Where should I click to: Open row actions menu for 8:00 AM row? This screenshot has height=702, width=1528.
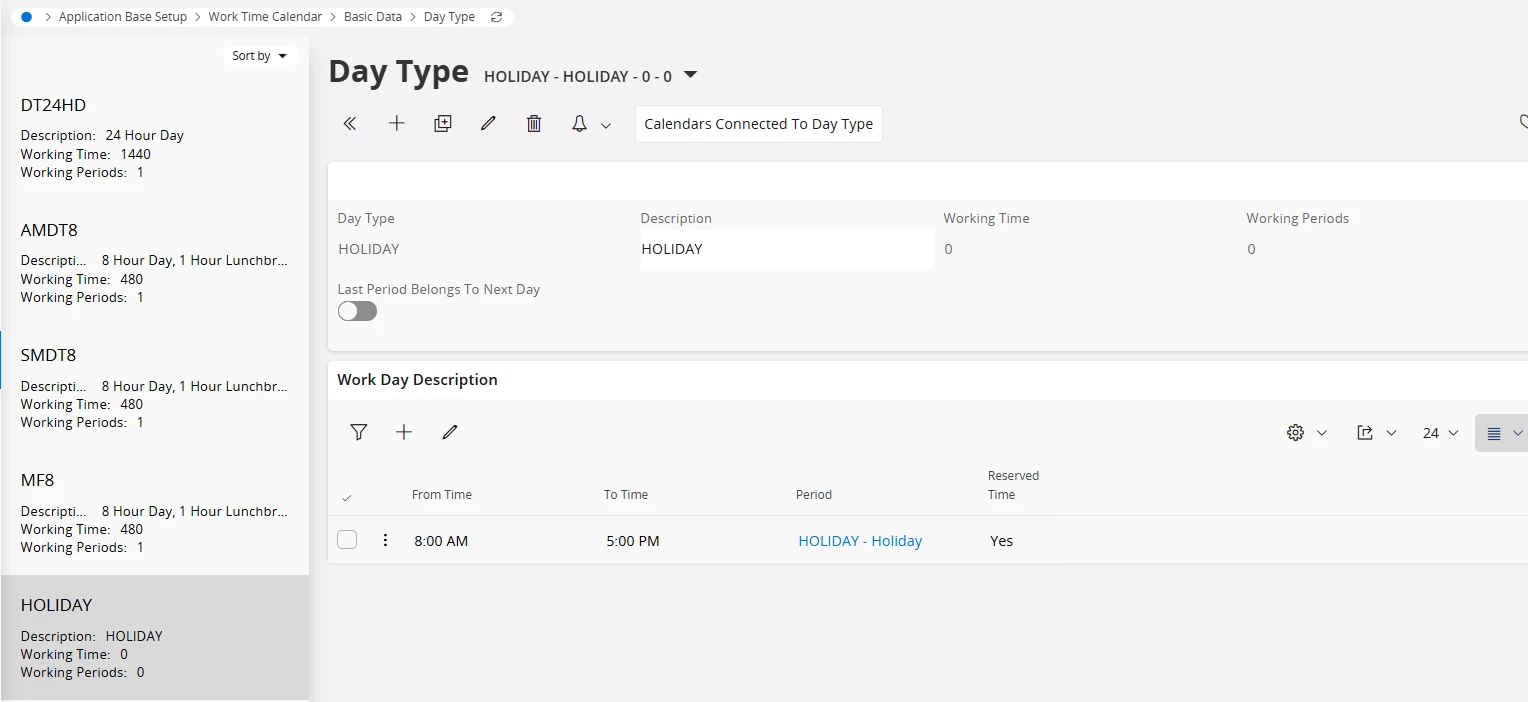[385, 540]
